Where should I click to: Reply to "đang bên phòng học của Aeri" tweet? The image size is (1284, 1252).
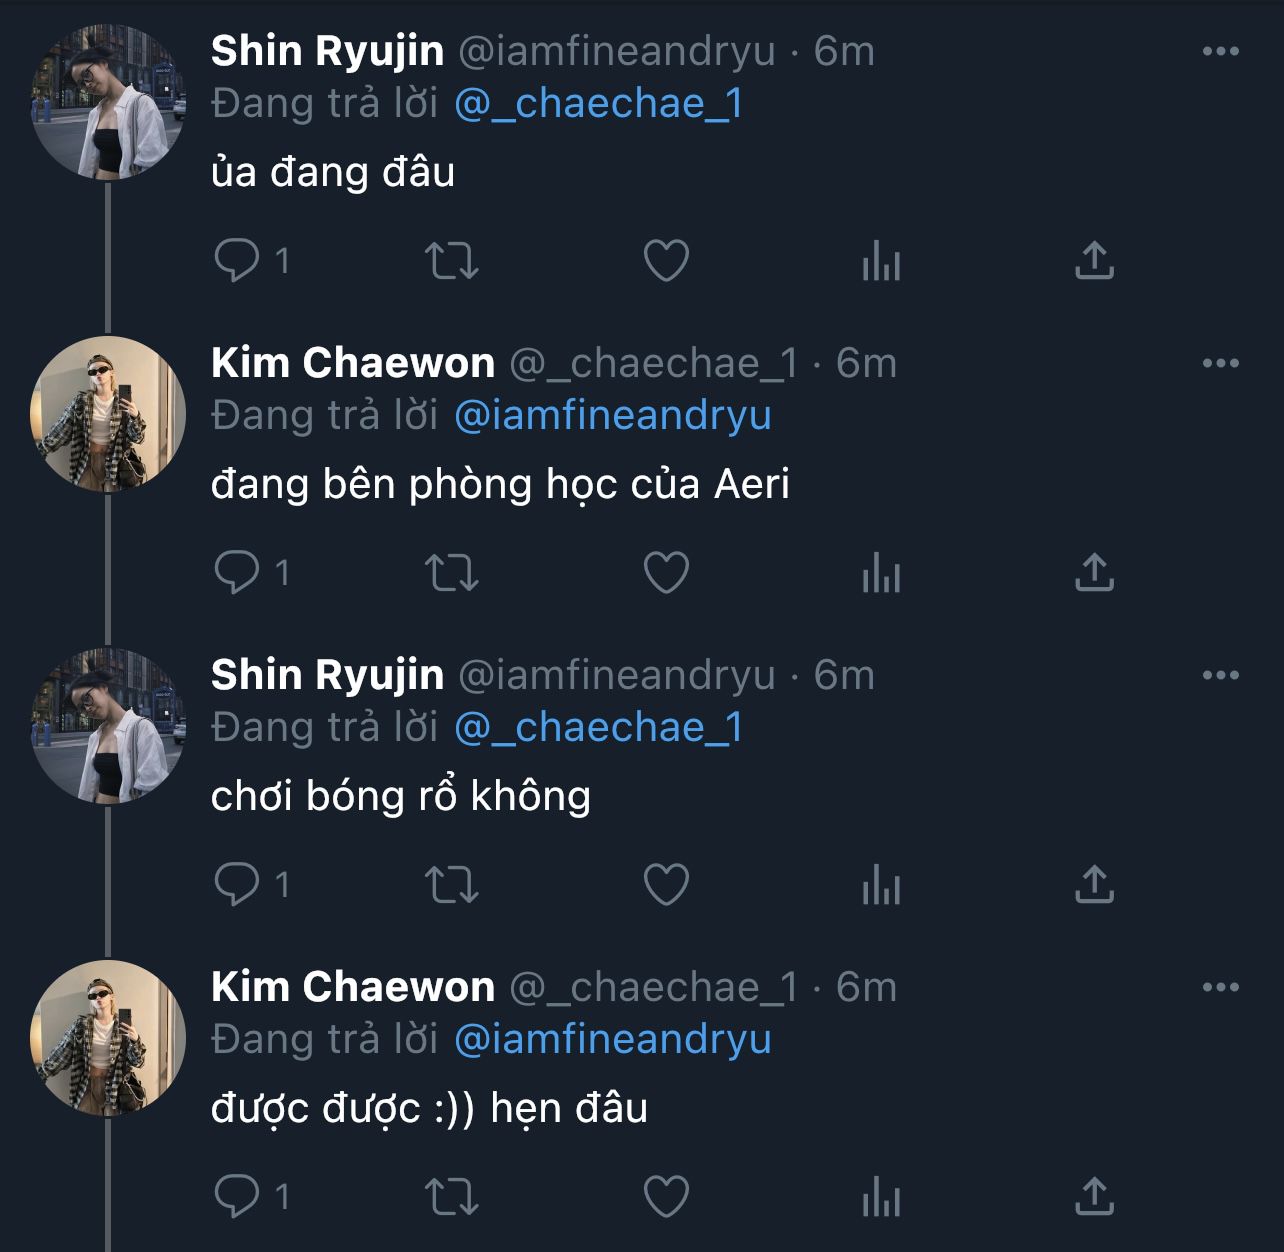point(237,573)
